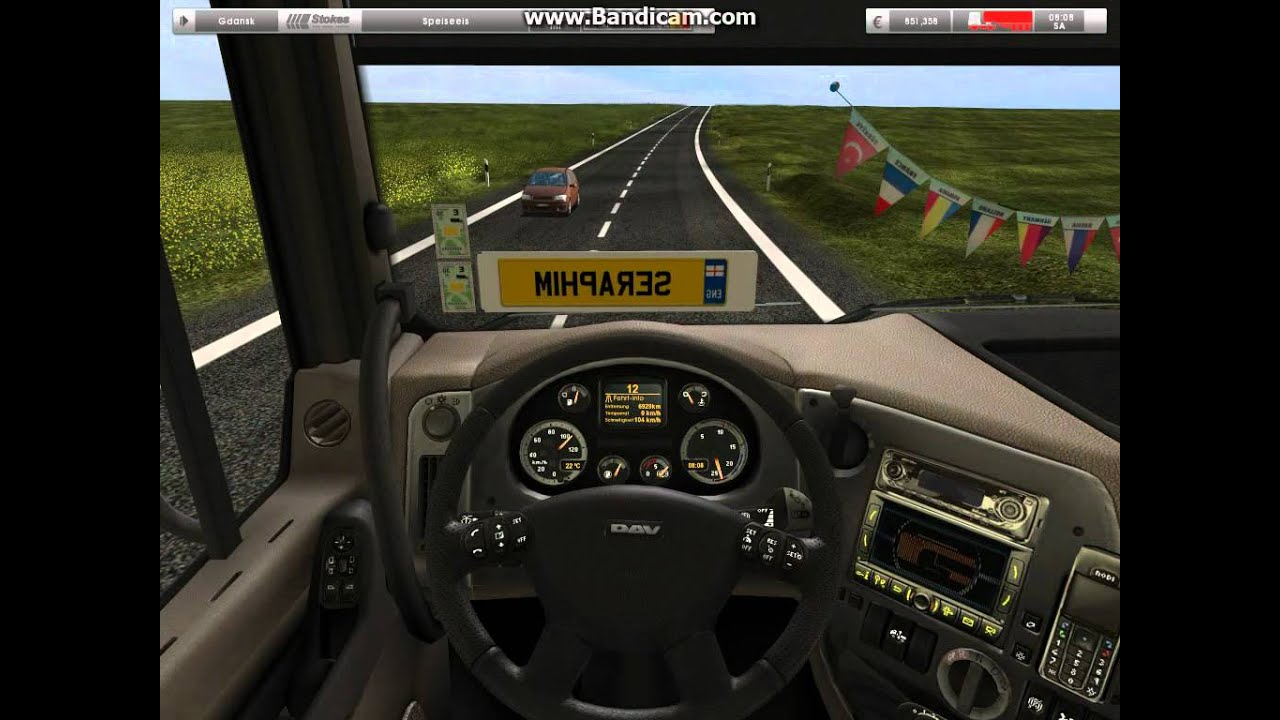This screenshot has height=720, width=1280.
Task: Select the Gdansk destination label
Action: pos(234,20)
